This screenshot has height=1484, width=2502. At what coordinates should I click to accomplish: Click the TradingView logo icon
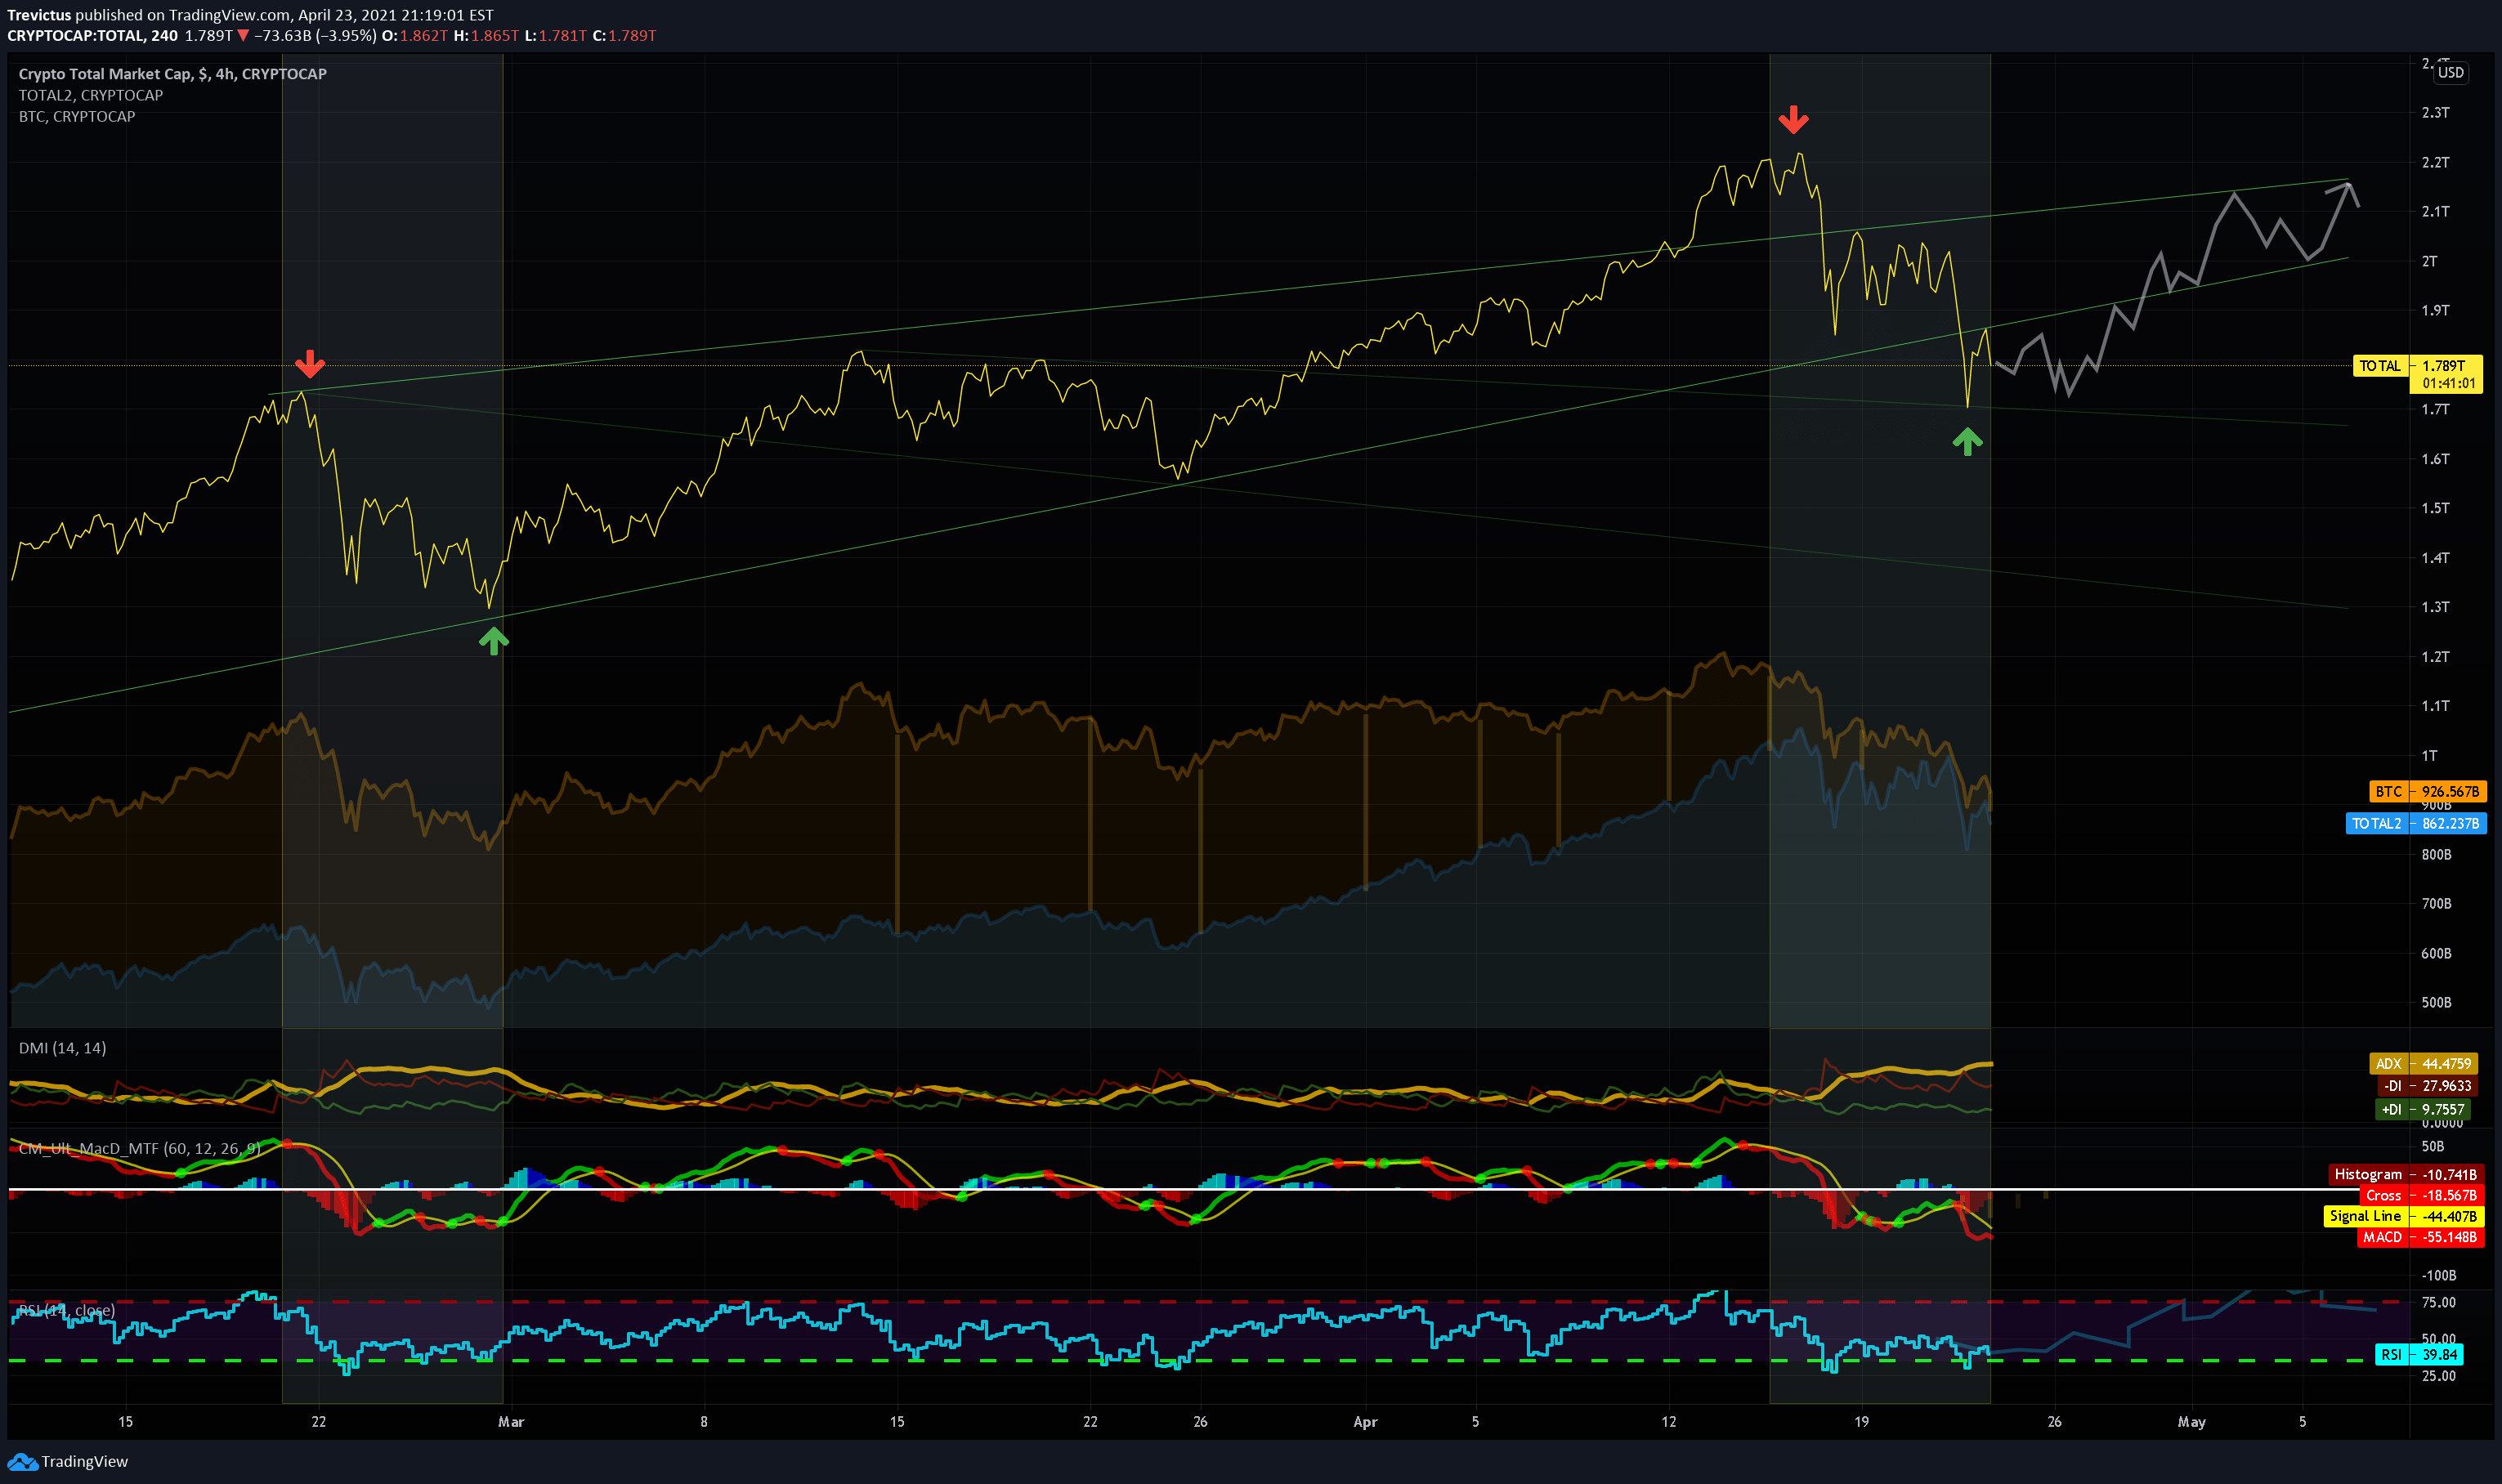[x=22, y=1462]
